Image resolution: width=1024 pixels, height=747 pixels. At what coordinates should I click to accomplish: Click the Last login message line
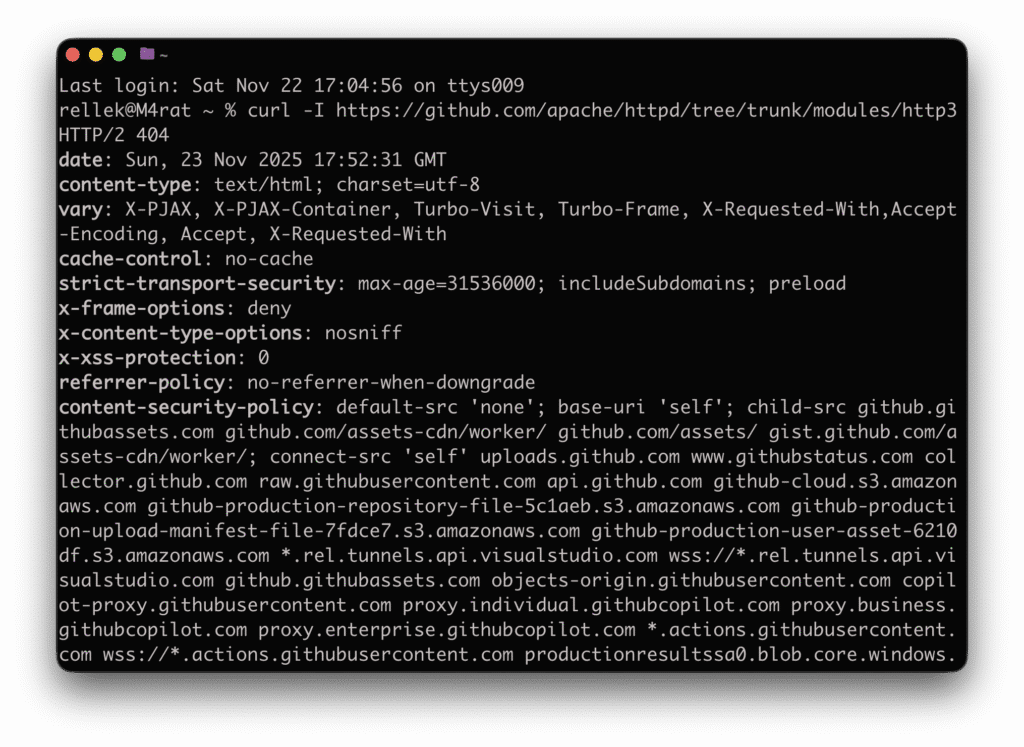pos(290,86)
